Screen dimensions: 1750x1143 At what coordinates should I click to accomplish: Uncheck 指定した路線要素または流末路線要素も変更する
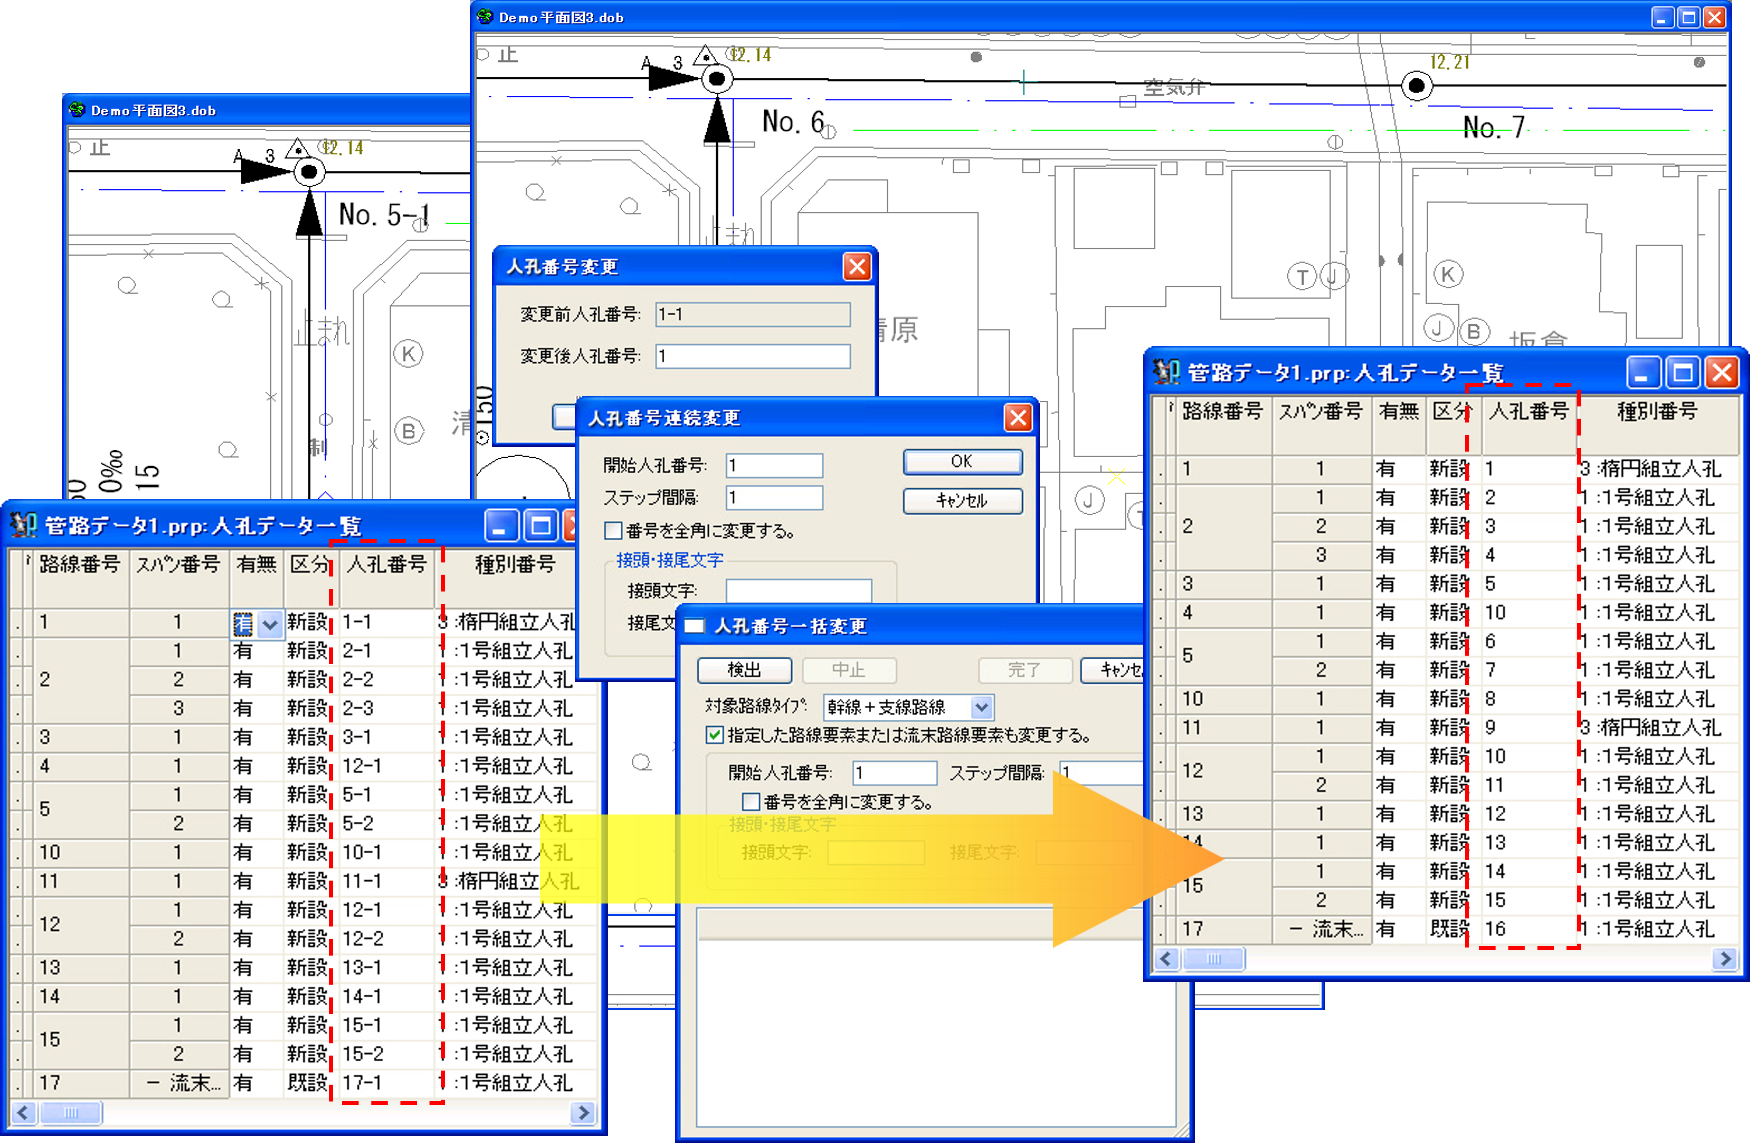tap(715, 736)
